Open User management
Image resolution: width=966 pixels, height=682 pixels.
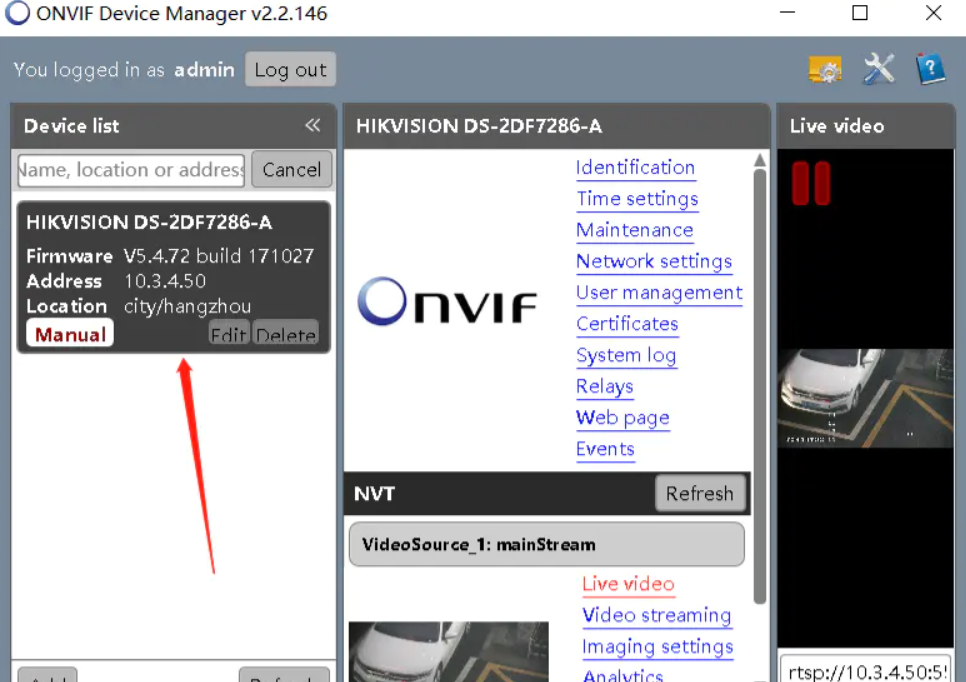pos(659,292)
